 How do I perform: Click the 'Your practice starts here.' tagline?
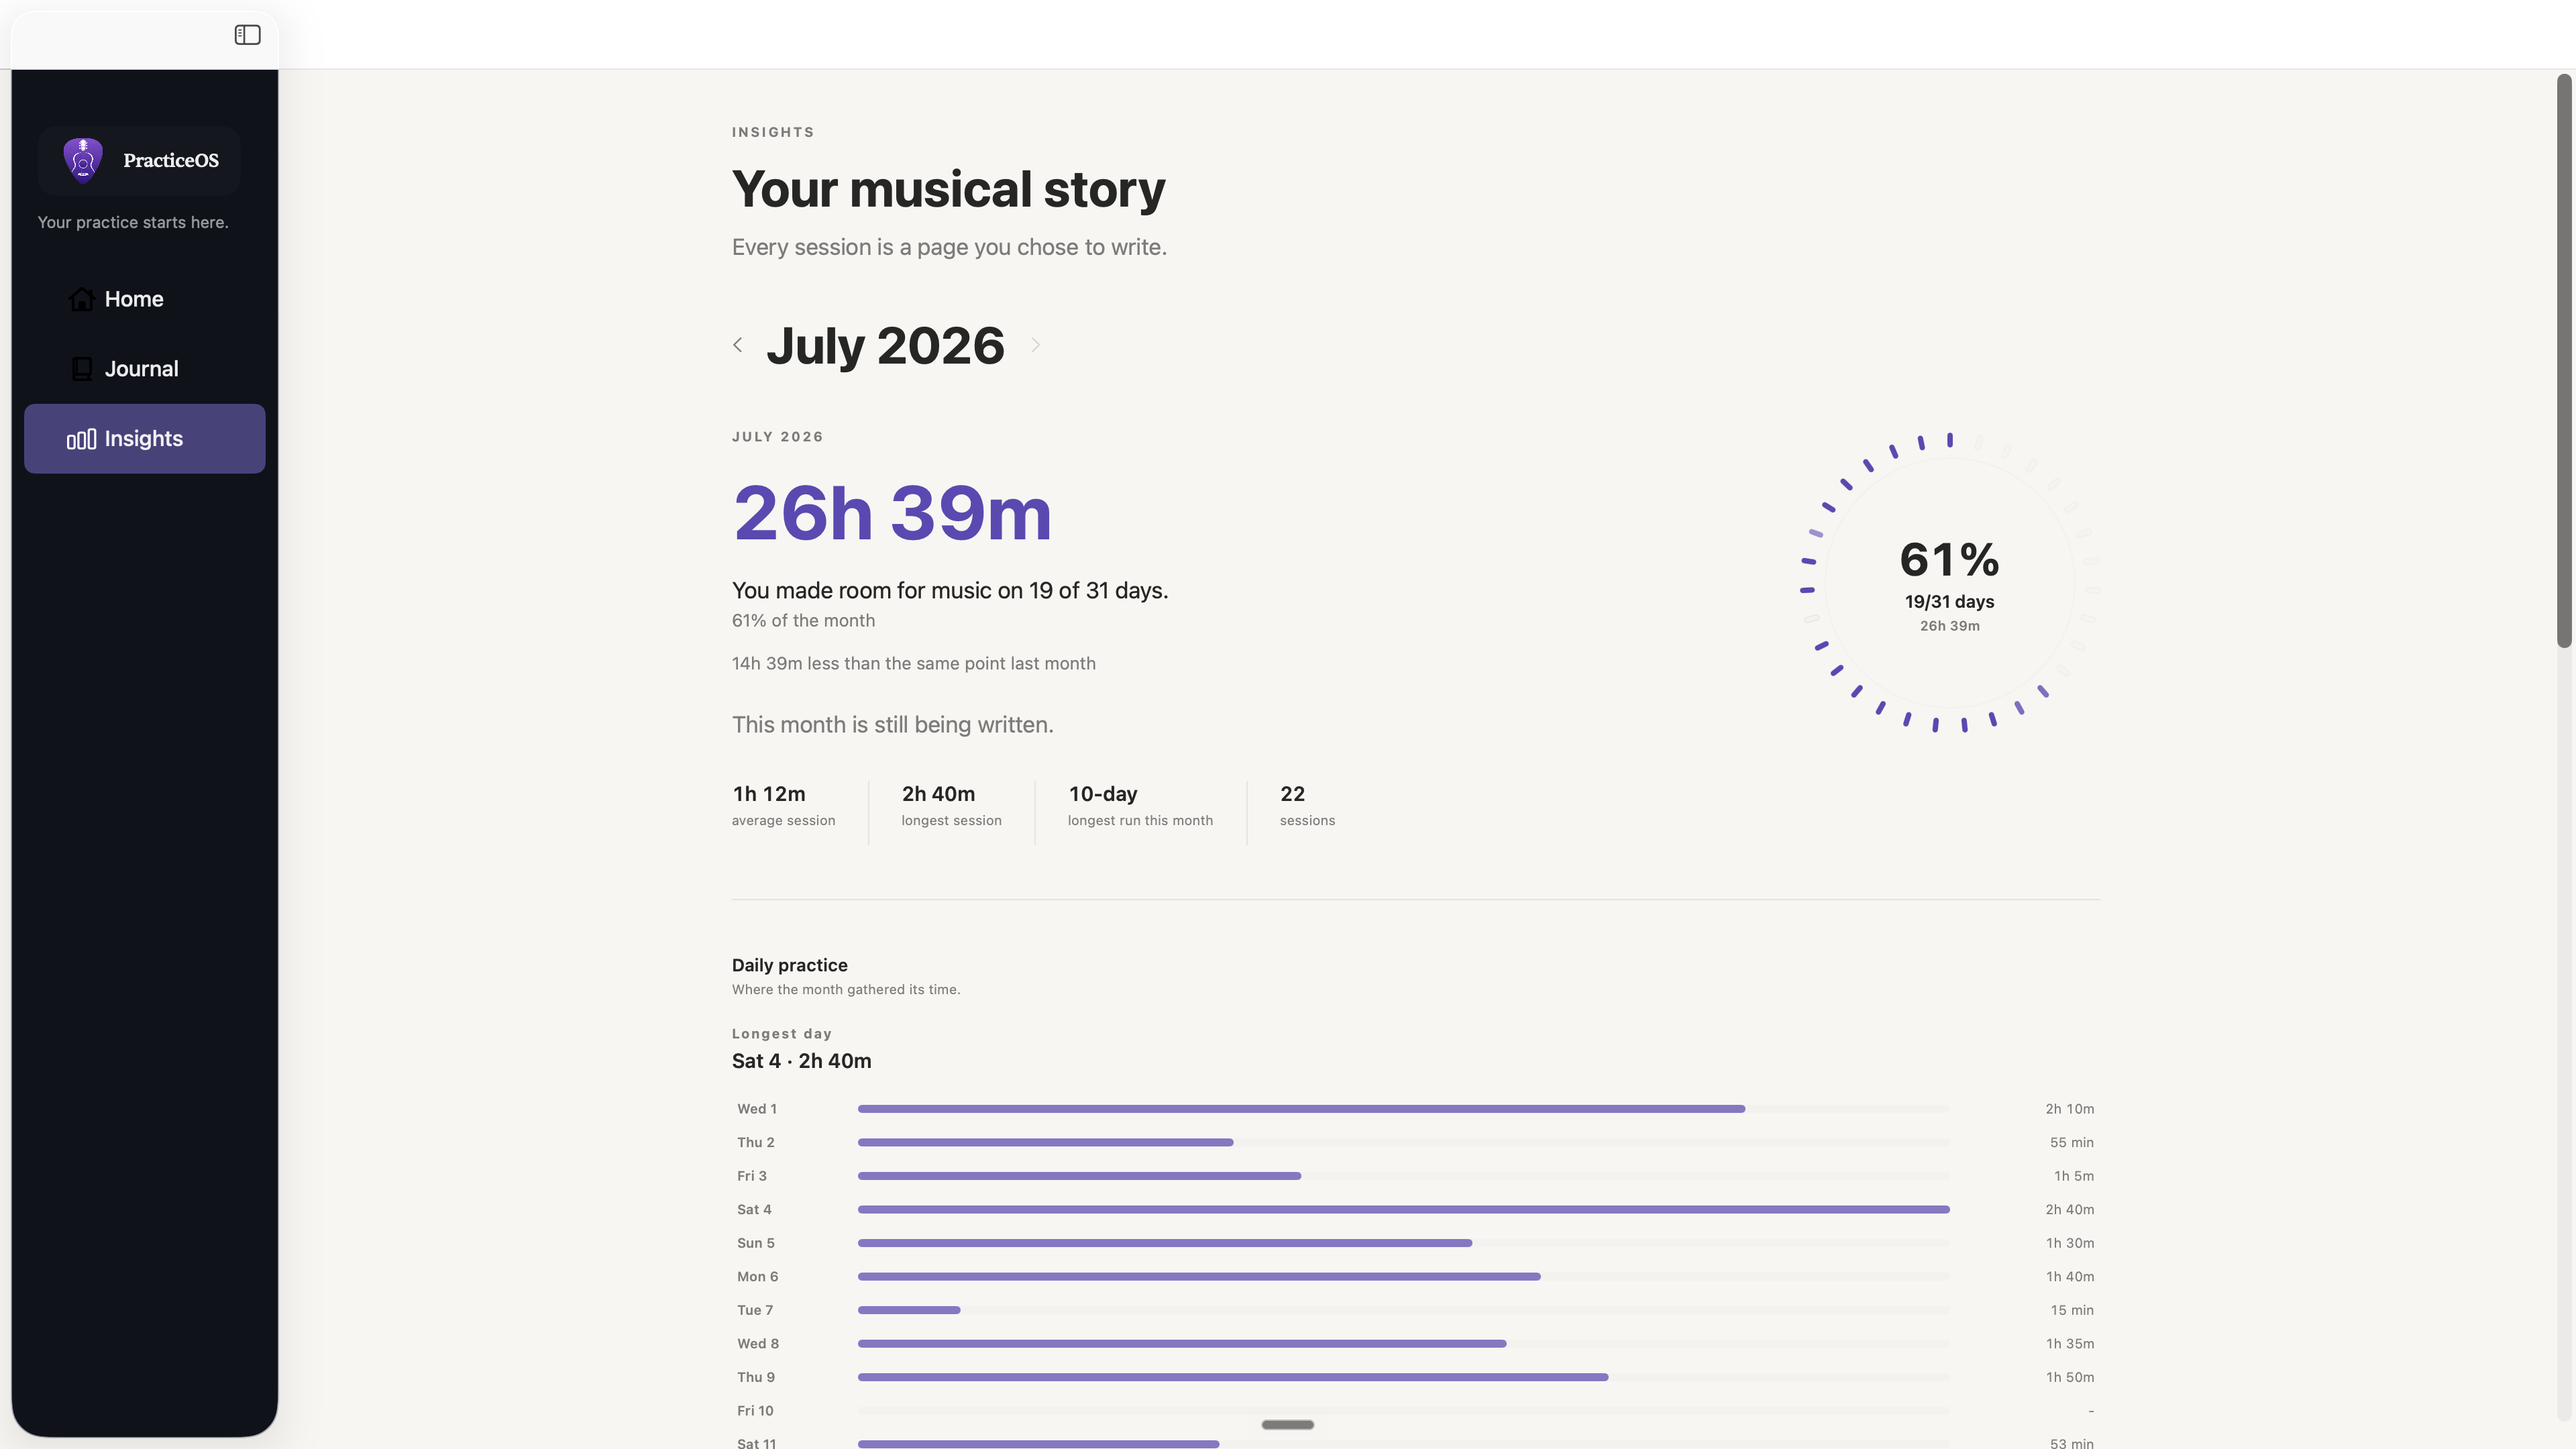pyautogui.click(x=133, y=222)
